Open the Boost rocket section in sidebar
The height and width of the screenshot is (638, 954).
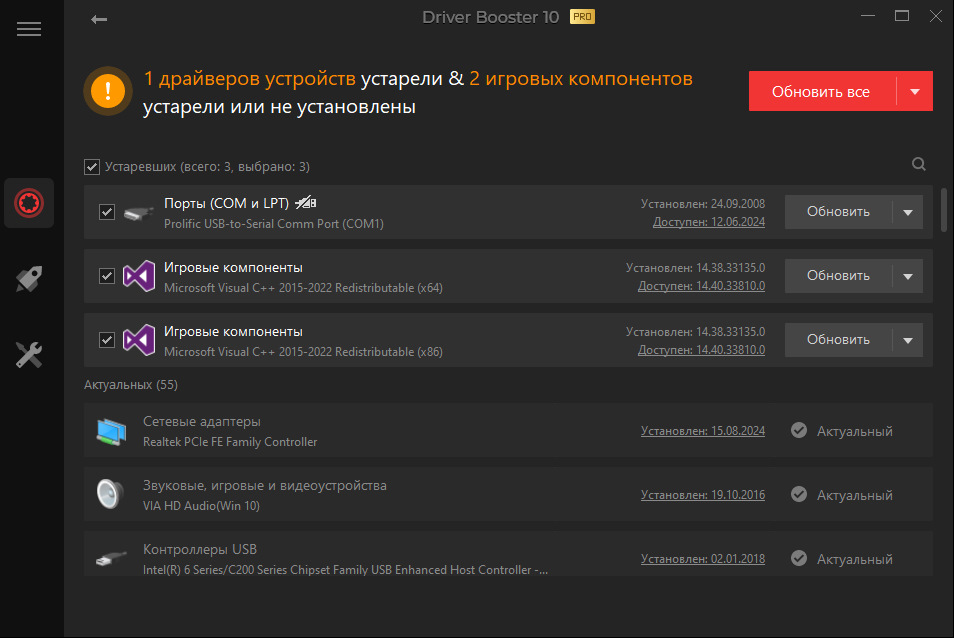(x=29, y=279)
